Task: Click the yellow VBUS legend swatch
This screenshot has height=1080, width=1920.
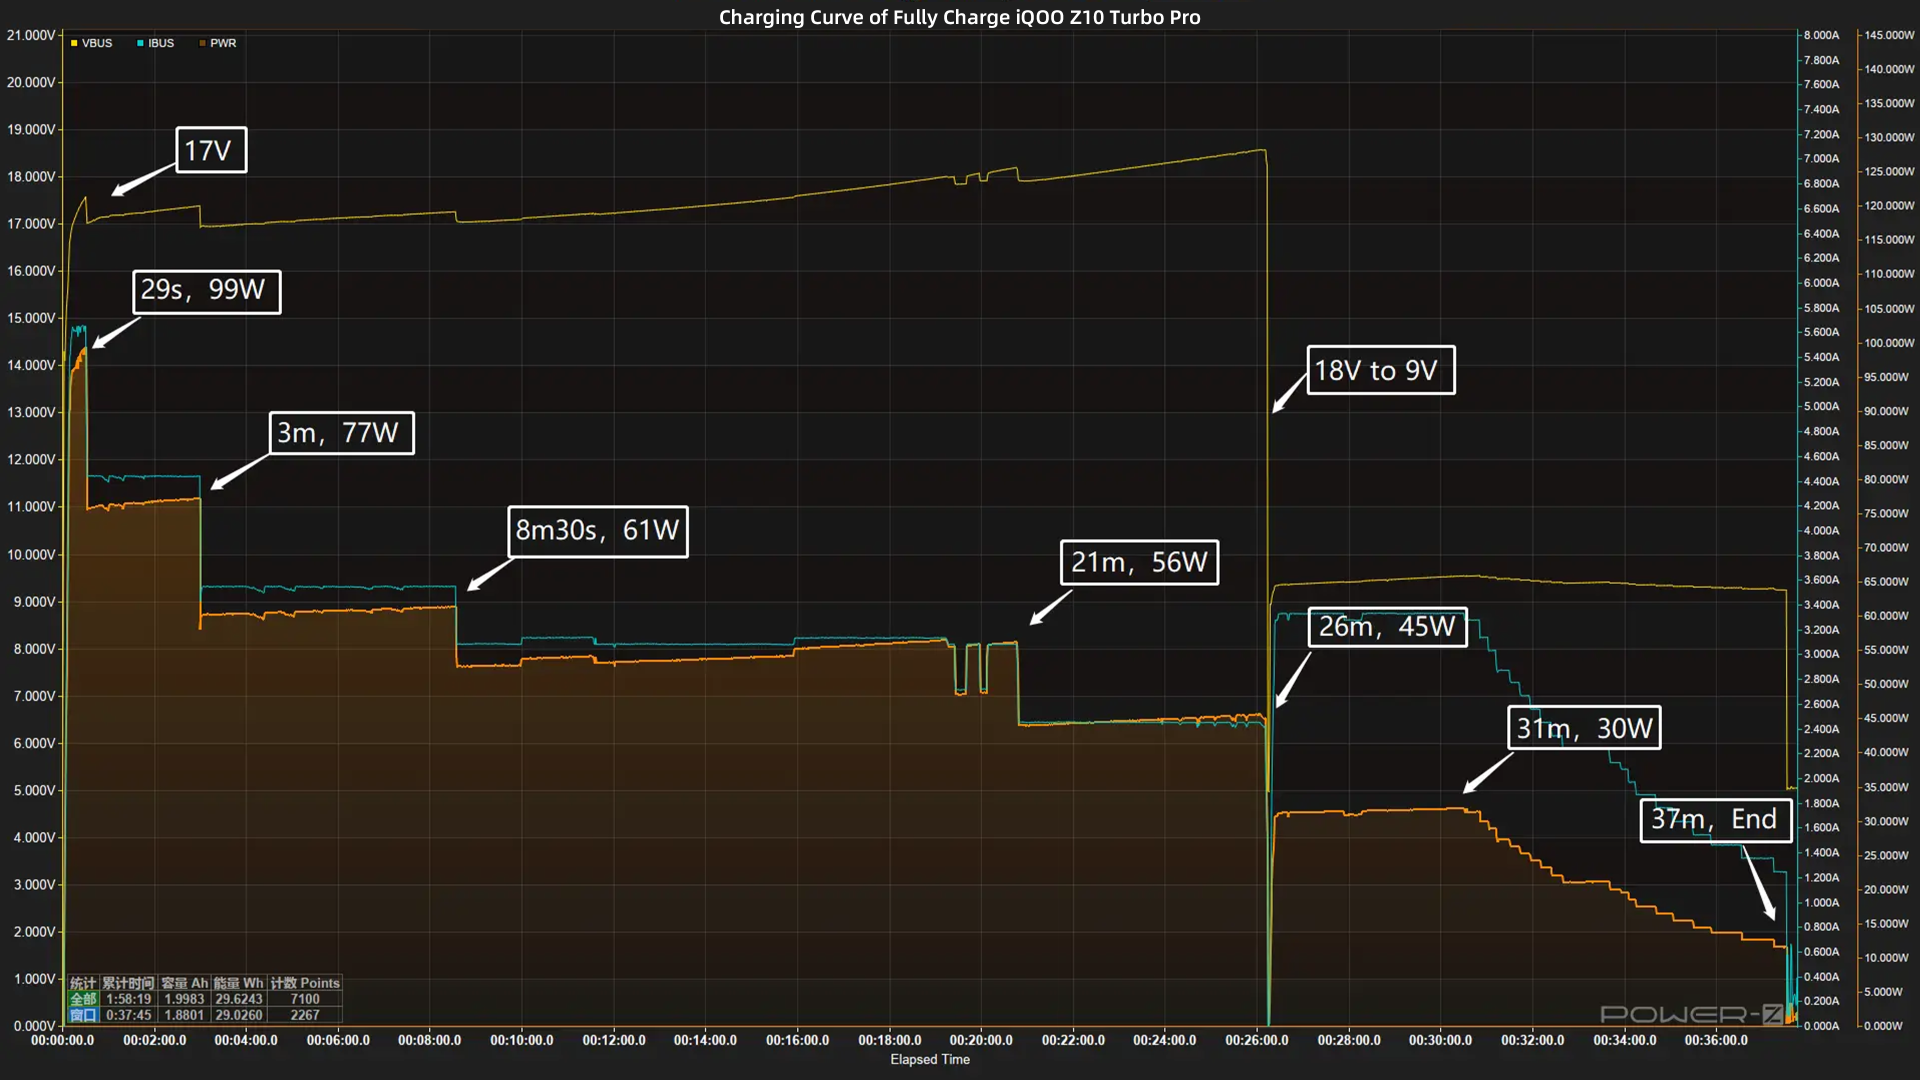Action: (74, 43)
